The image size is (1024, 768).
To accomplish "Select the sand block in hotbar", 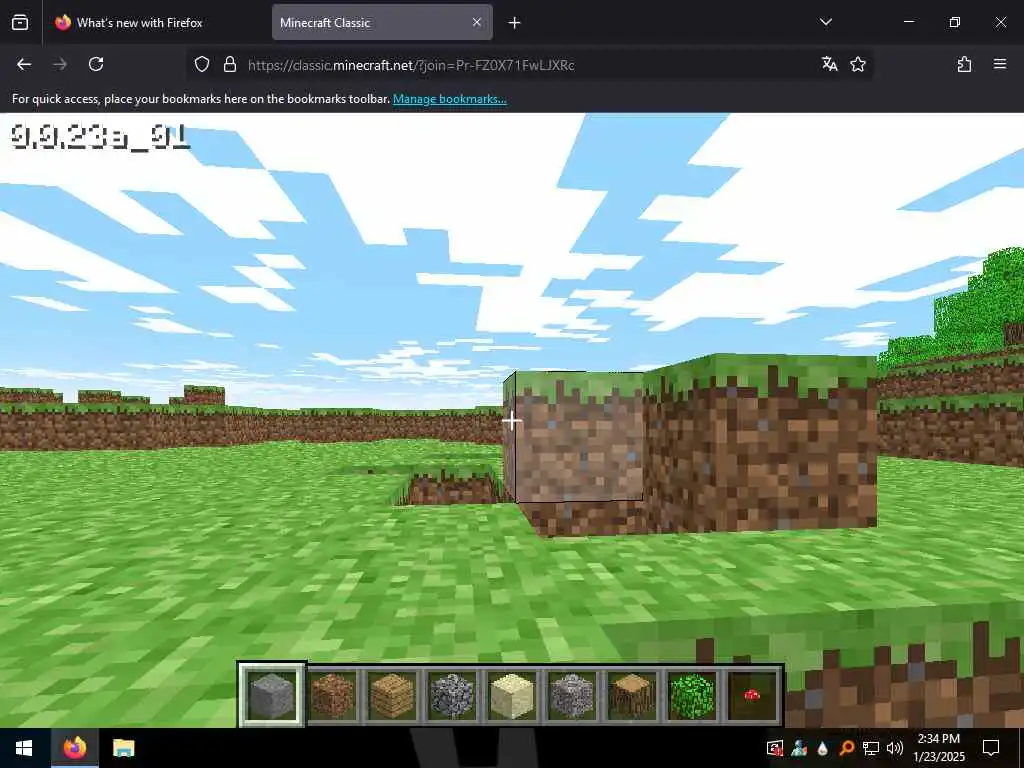I will pyautogui.click(x=512, y=695).
